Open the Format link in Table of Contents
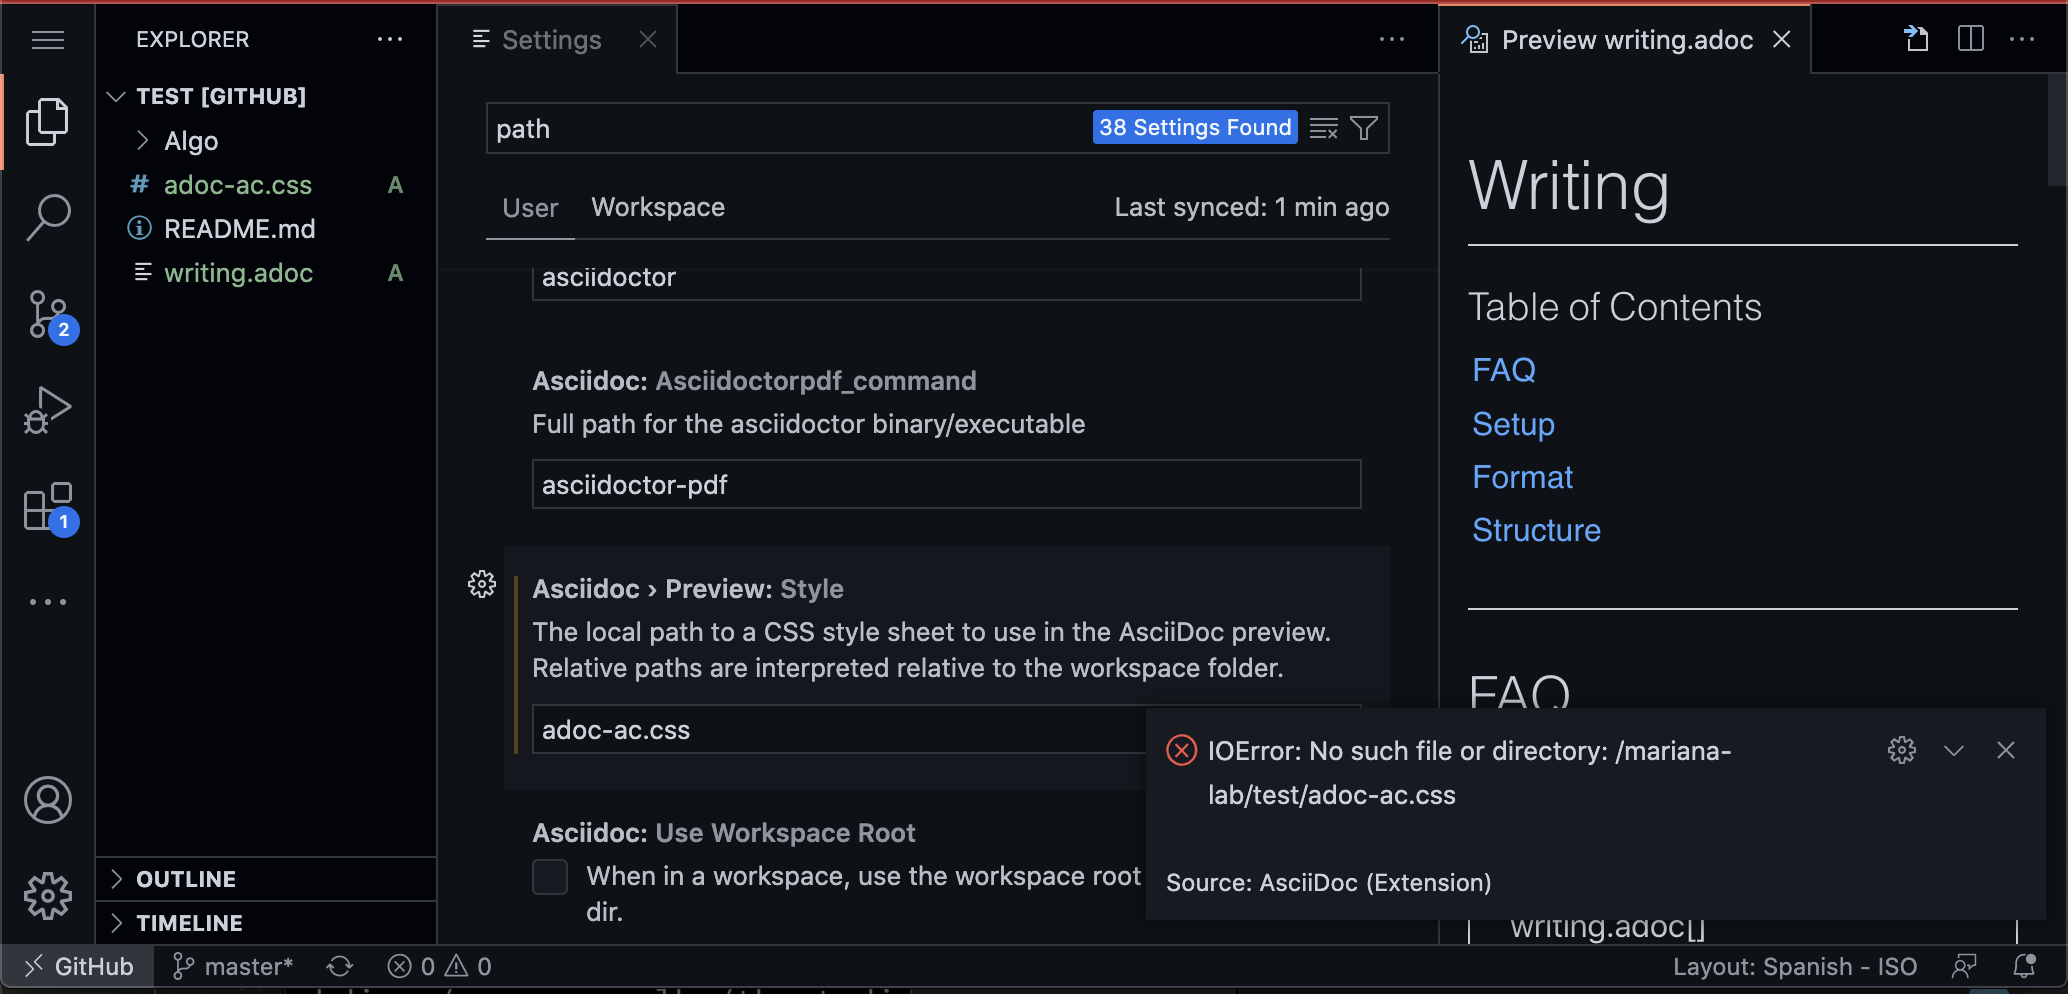The image size is (2068, 994). coord(1522,477)
